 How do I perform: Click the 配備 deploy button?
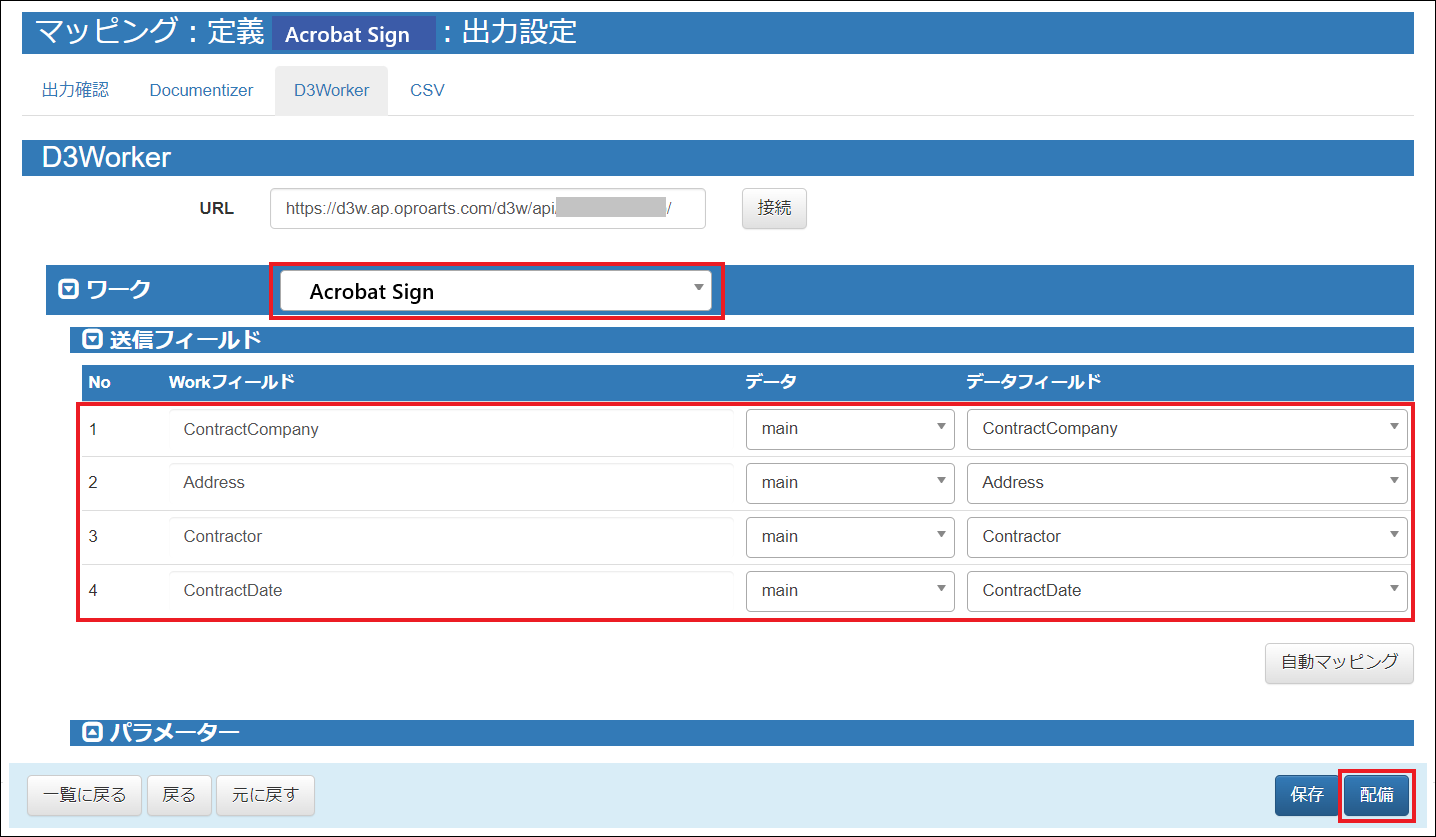(x=1376, y=796)
